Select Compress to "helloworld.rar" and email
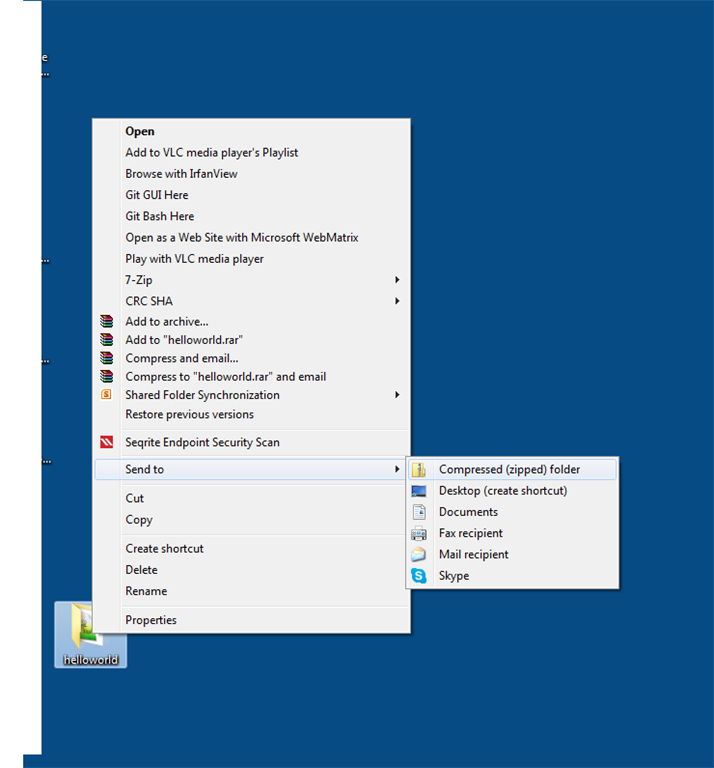Viewport: 714px width, 768px height. click(252, 377)
